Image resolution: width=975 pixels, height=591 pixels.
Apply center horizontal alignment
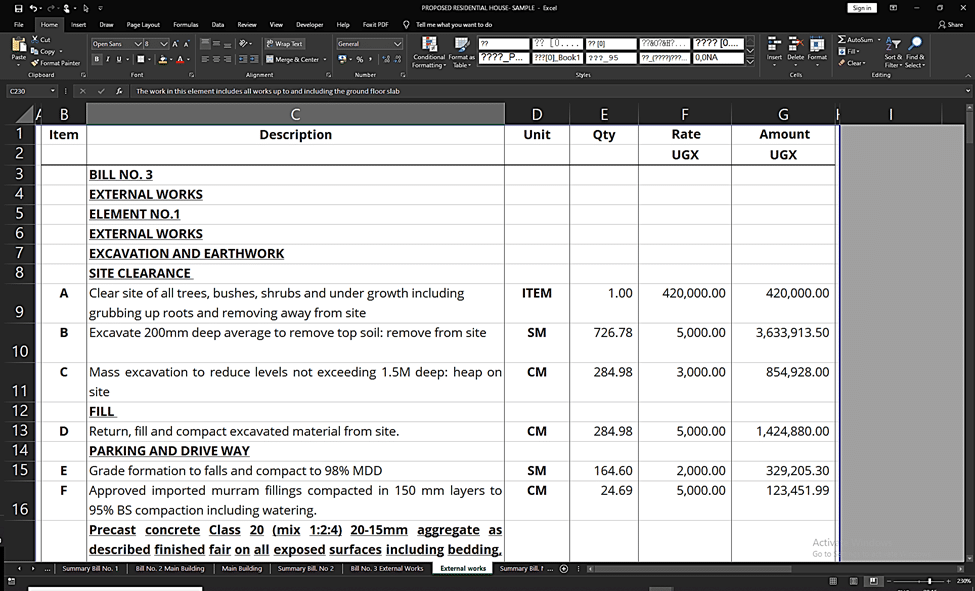click(216, 59)
